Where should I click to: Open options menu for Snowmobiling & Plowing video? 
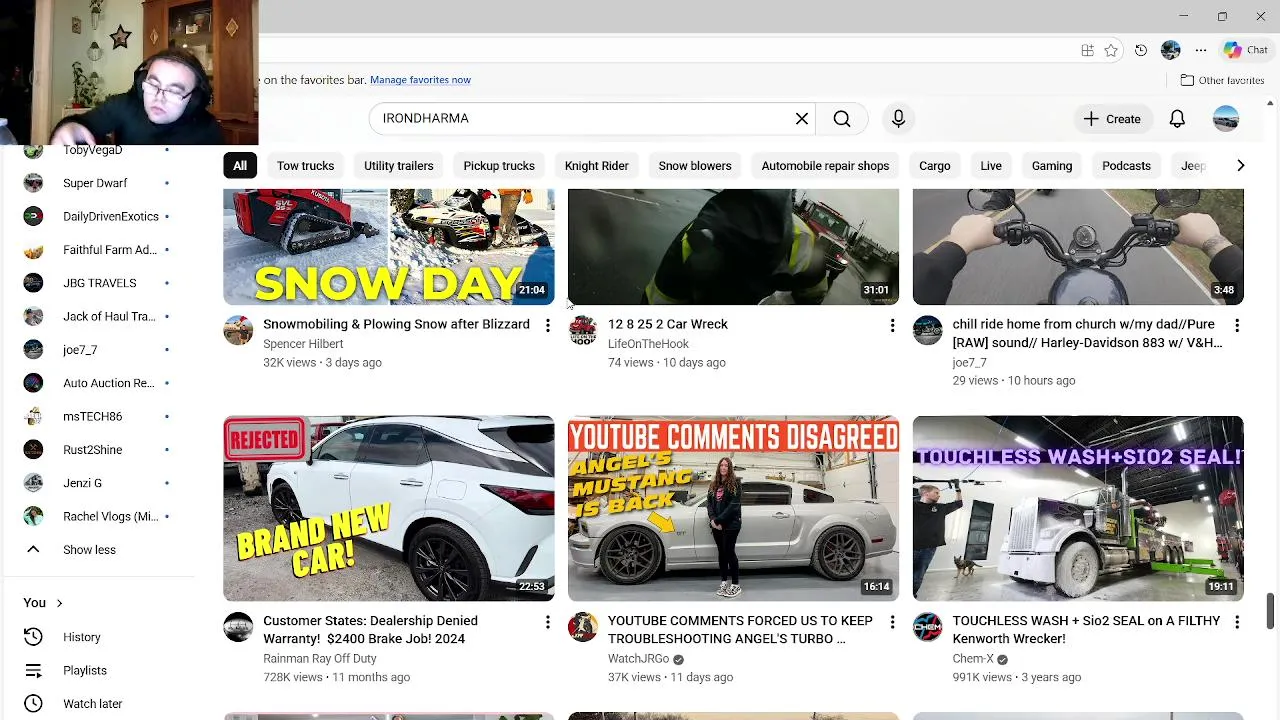click(547, 325)
